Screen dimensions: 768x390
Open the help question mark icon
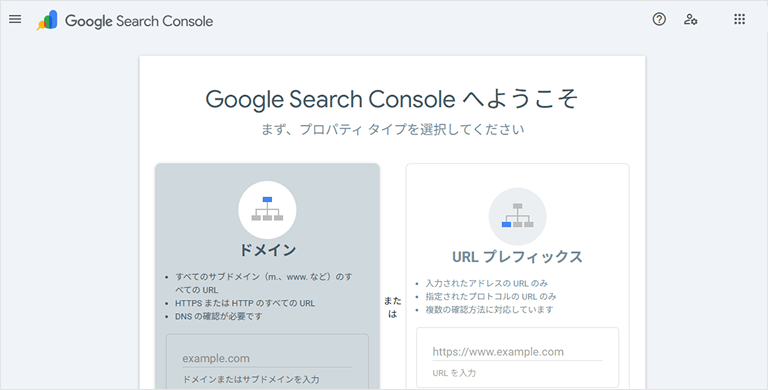659,20
